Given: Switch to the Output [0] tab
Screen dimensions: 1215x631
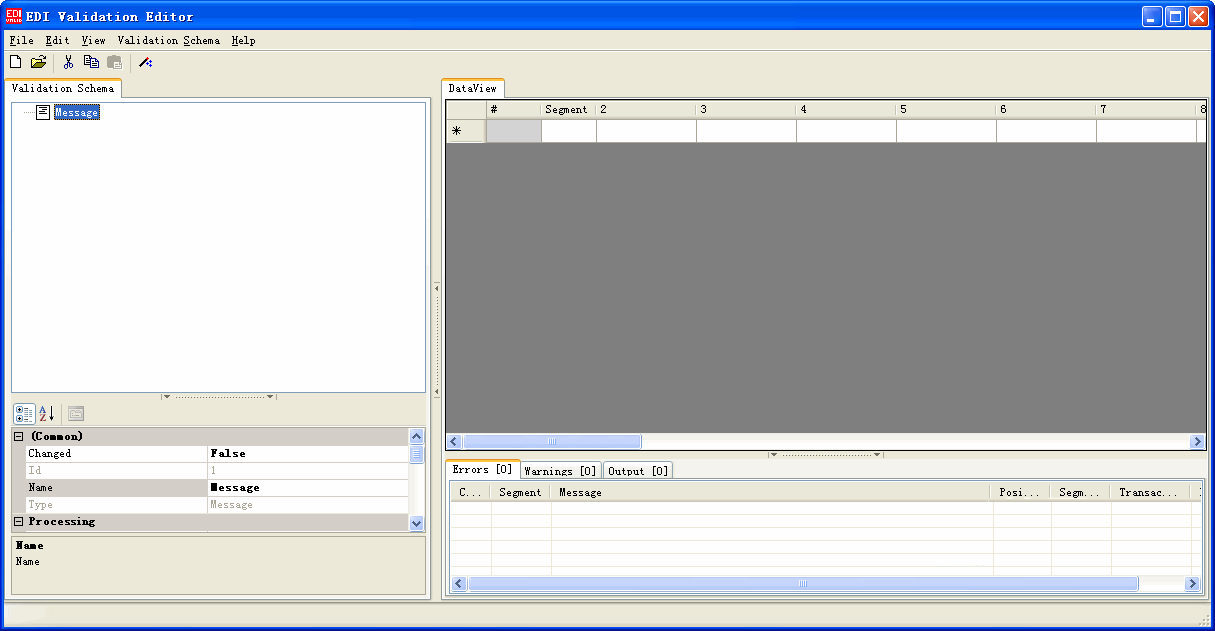Looking at the screenshot, I should click(x=638, y=471).
